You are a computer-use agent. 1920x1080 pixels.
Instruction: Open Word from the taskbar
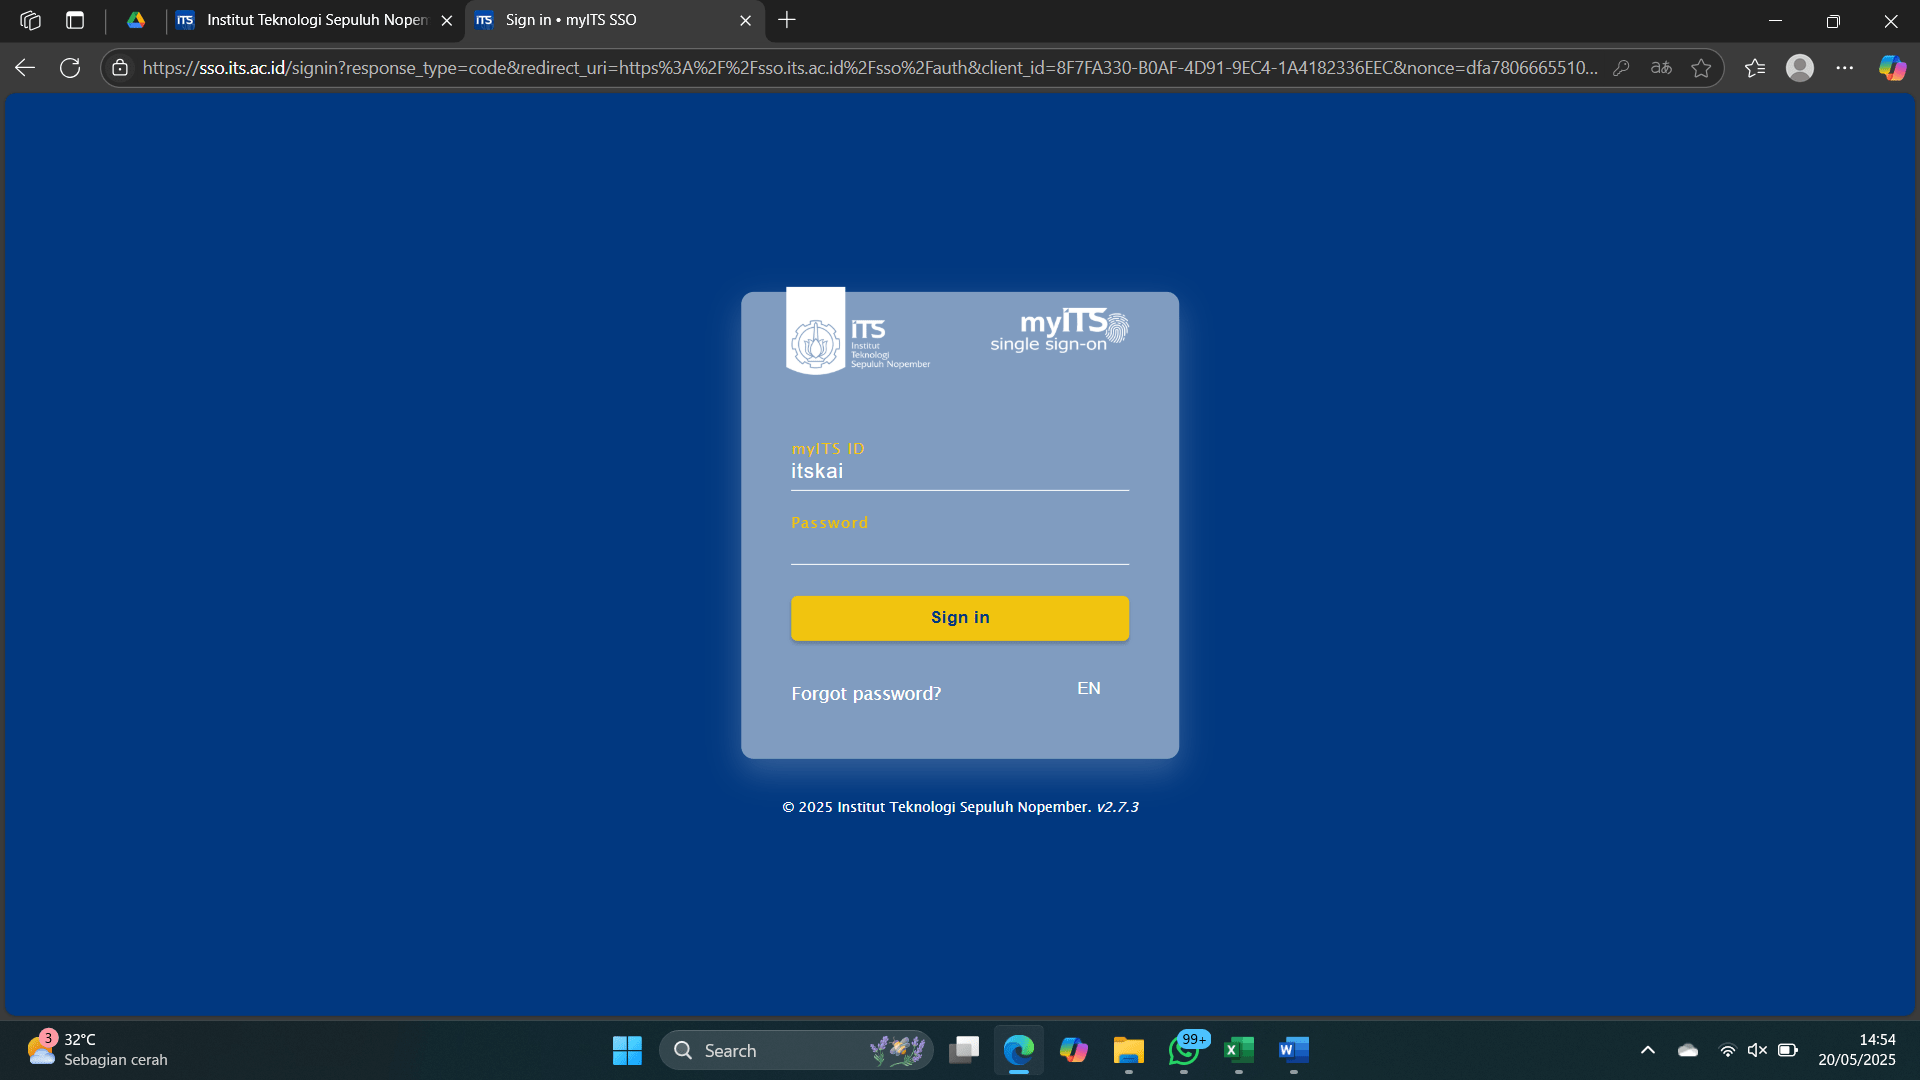tap(1294, 1050)
